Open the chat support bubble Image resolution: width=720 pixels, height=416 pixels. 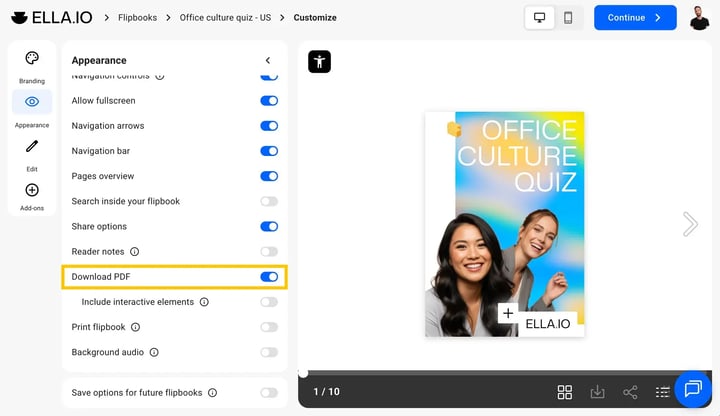tap(693, 389)
